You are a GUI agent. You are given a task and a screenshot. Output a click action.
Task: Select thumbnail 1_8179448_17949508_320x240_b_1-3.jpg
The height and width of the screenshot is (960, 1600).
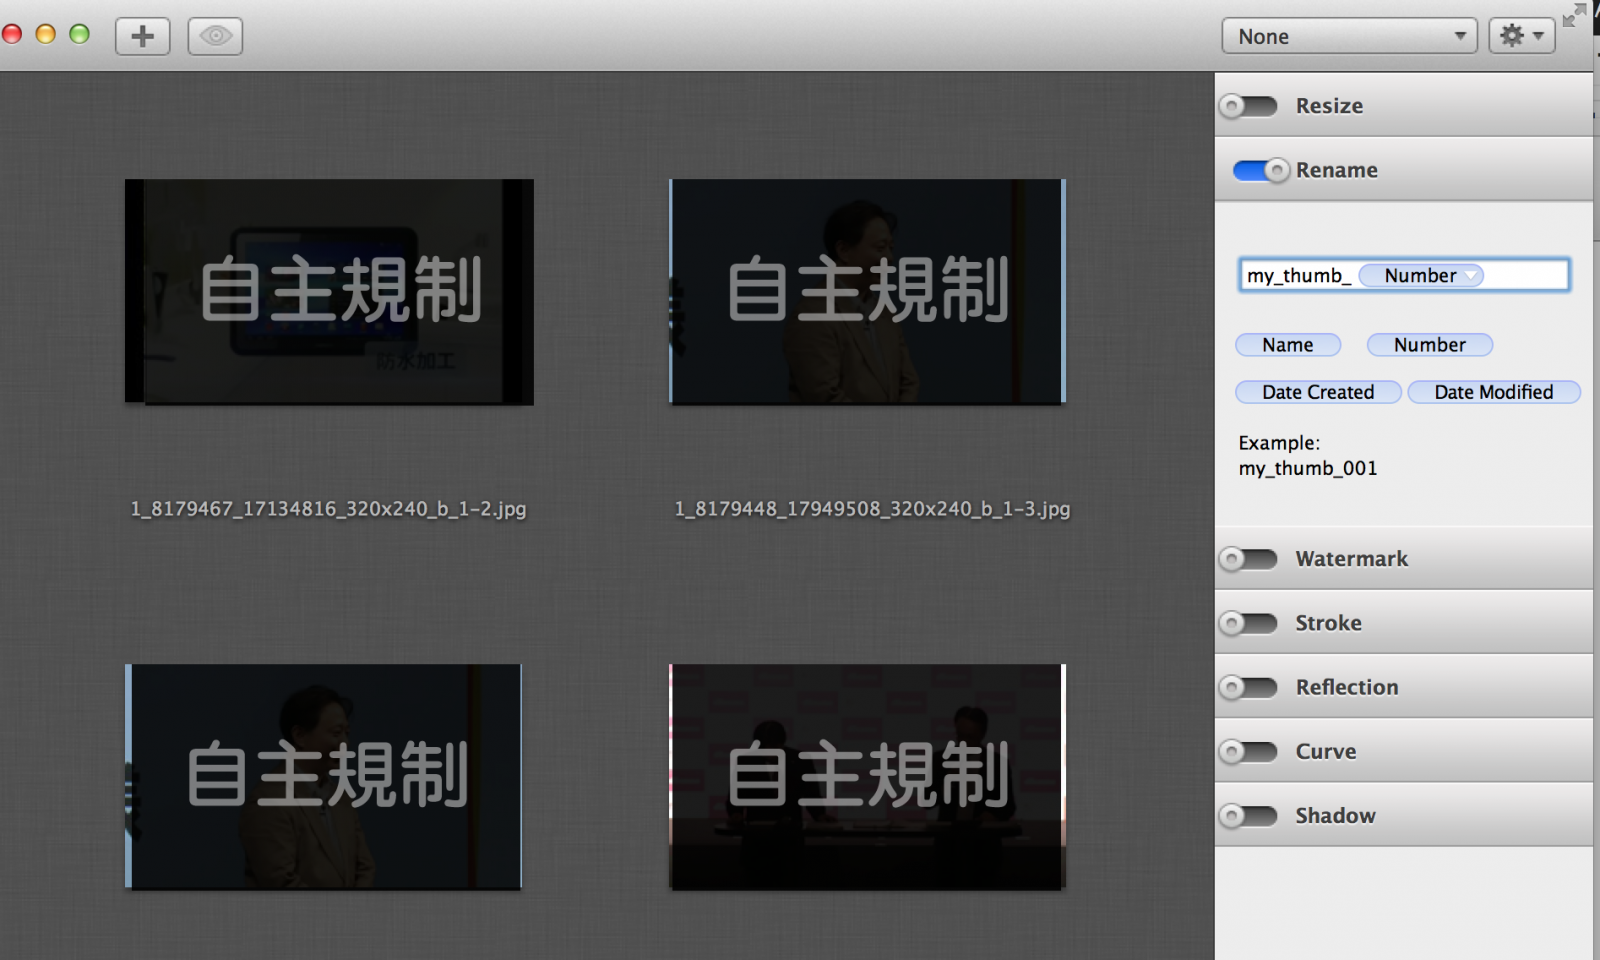tap(867, 291)
